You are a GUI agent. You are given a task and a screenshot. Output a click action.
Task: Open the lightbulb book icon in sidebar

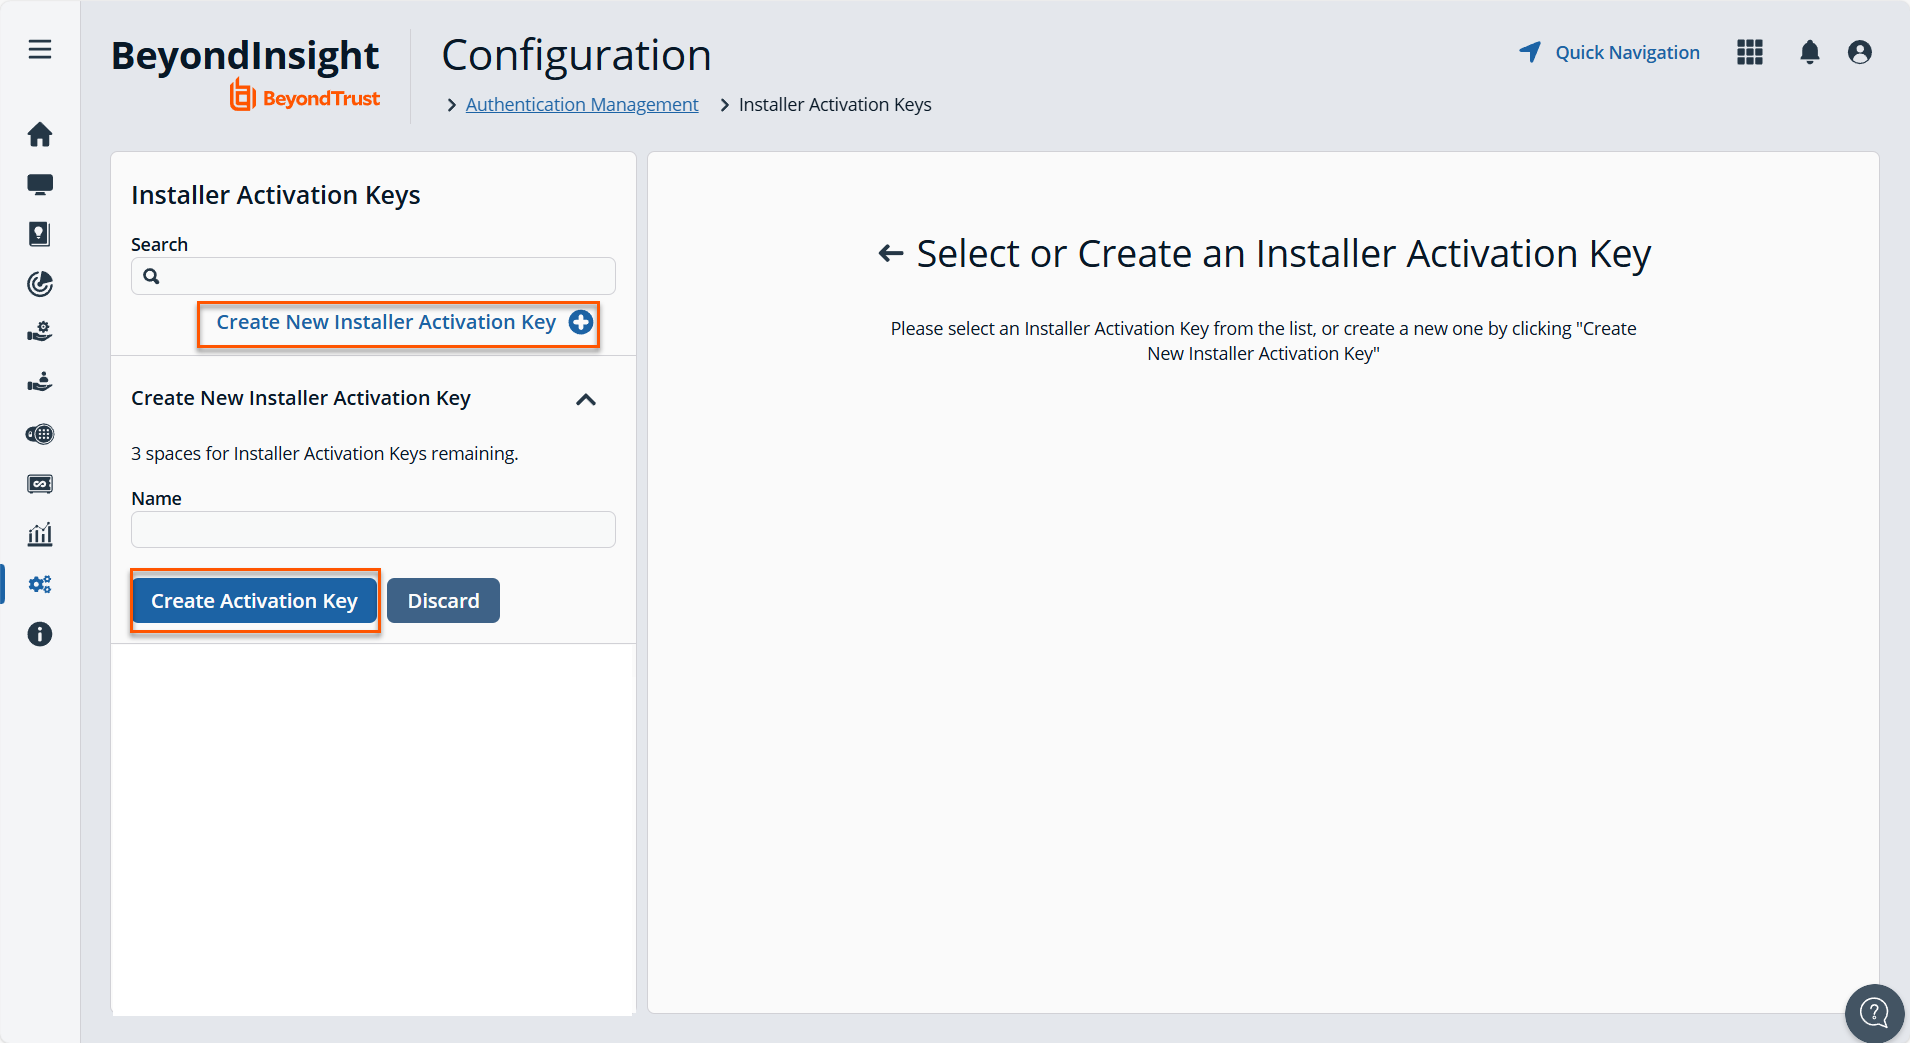[40, 234]
